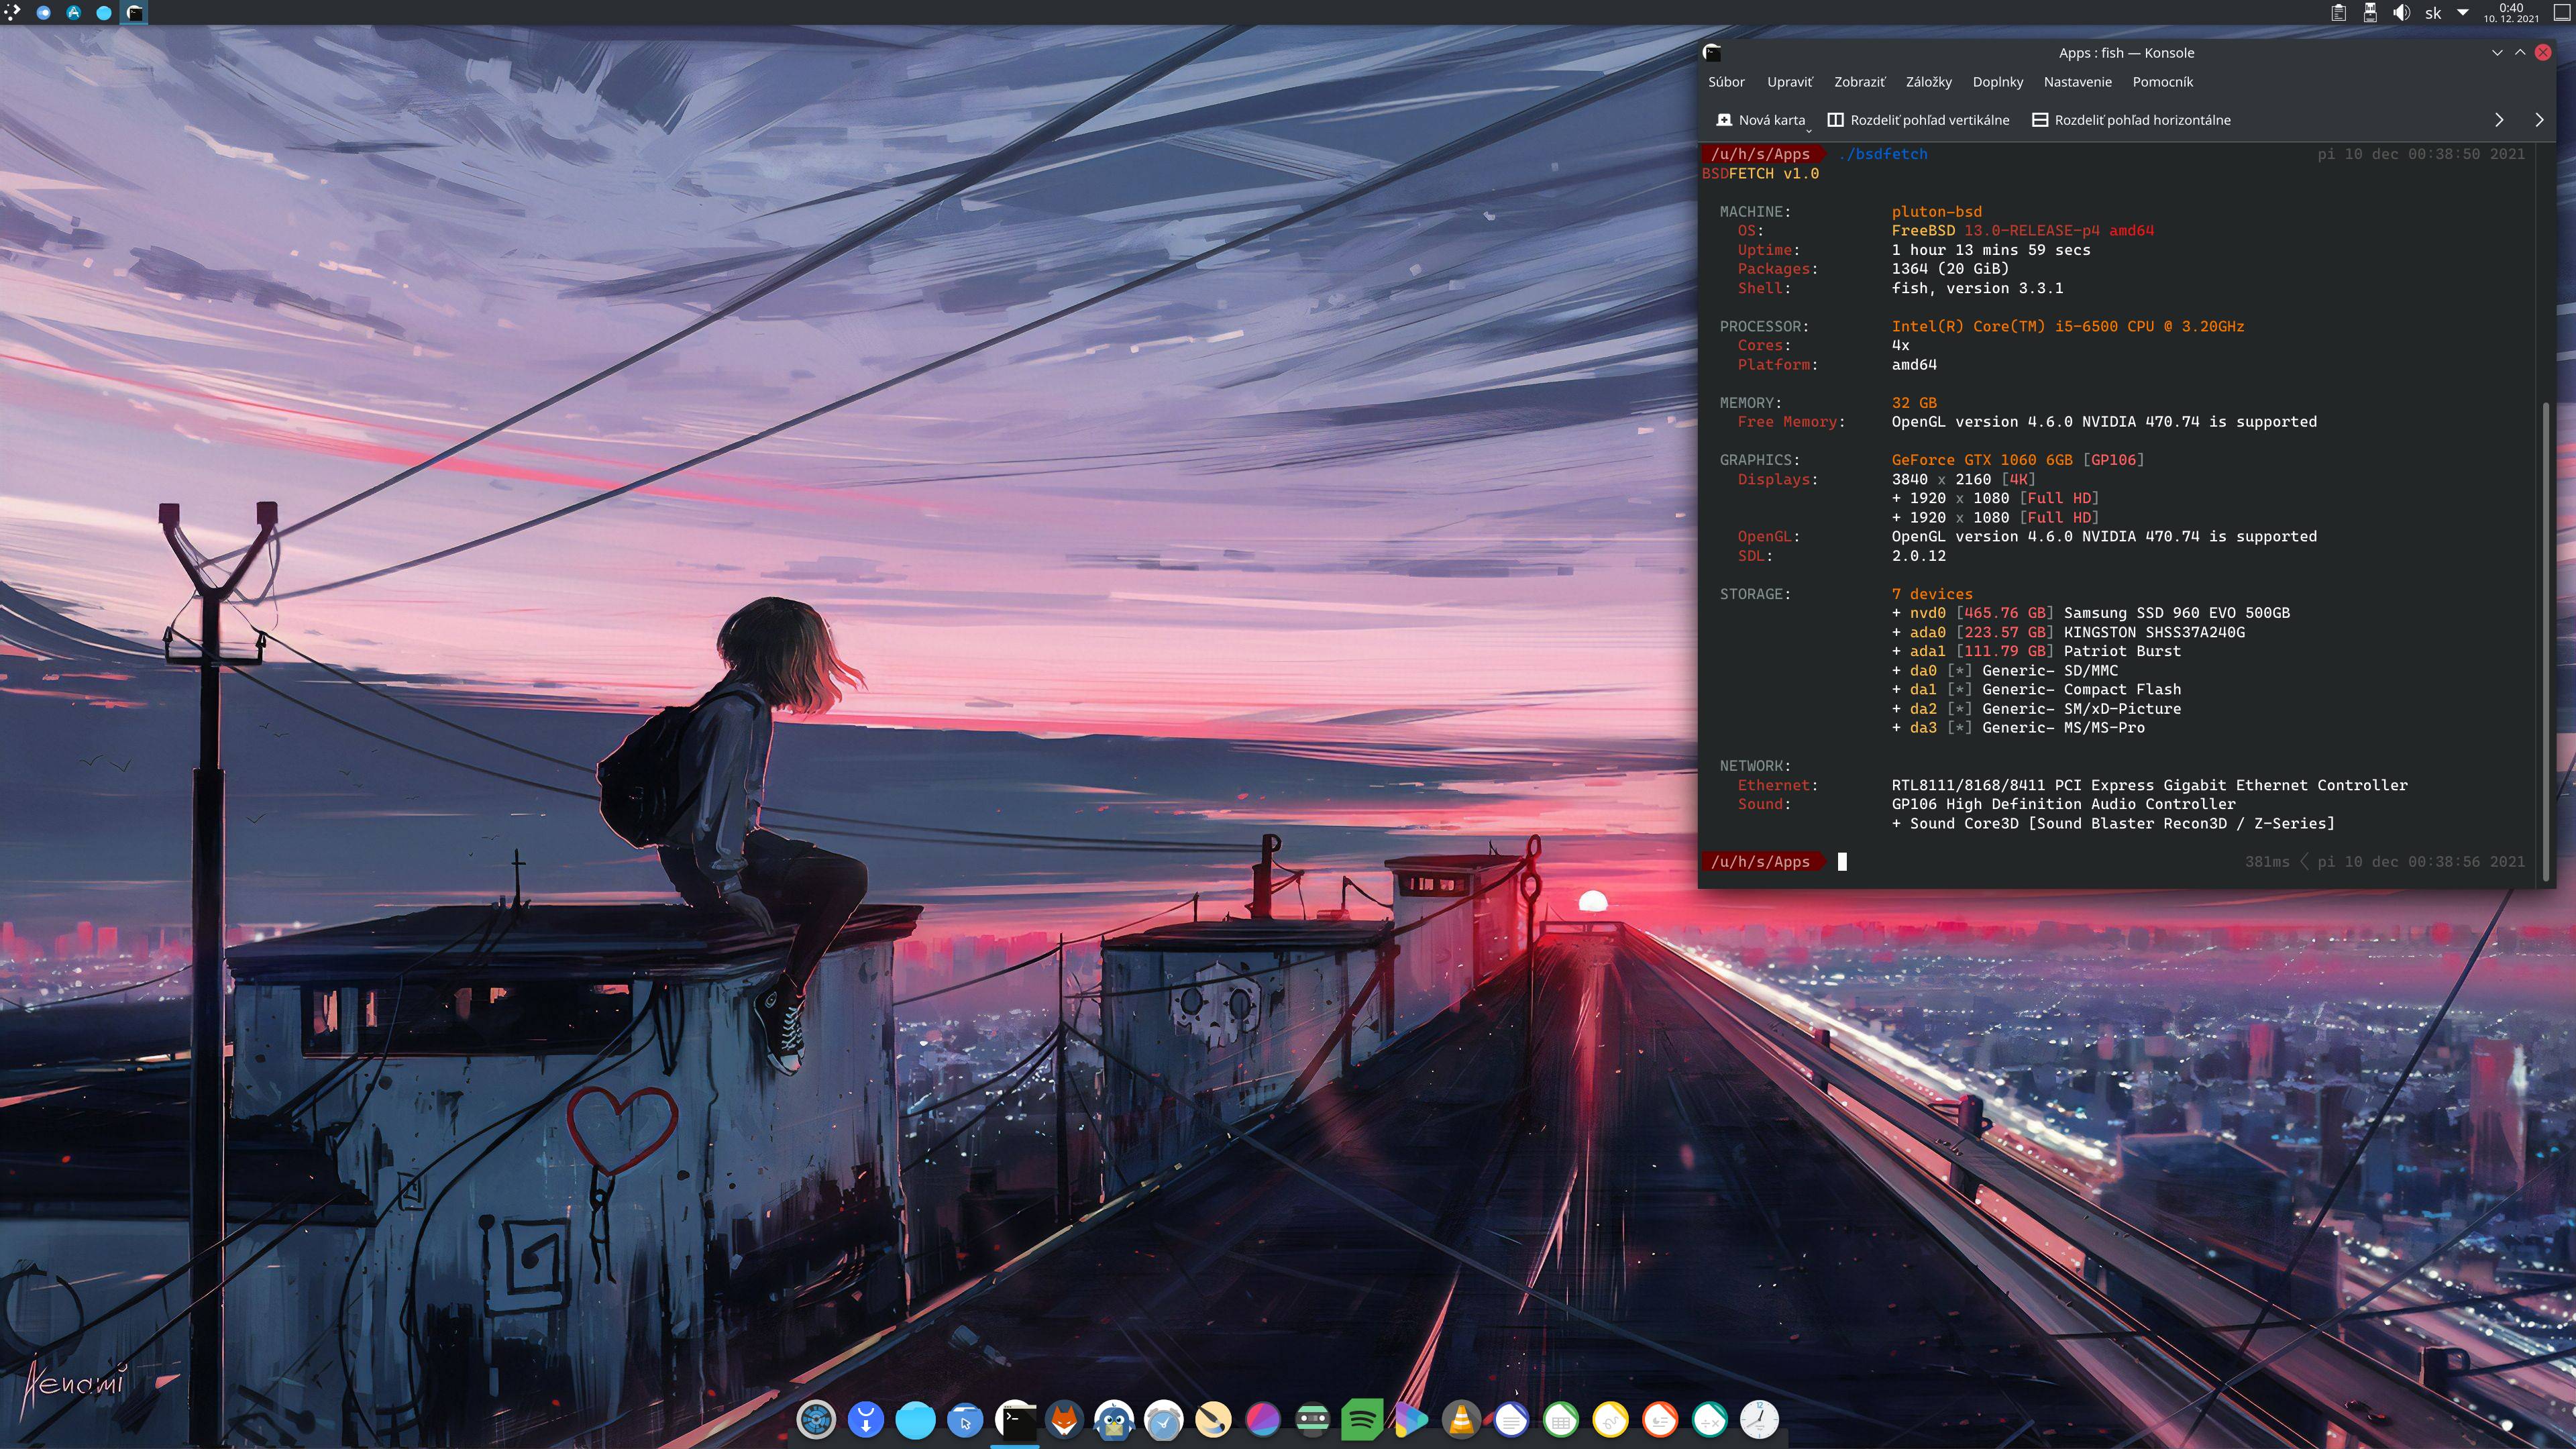The image size is (2576, 1449).
Task: Open the green spreadsheet dock icon
Action: coord(1561,1419)
